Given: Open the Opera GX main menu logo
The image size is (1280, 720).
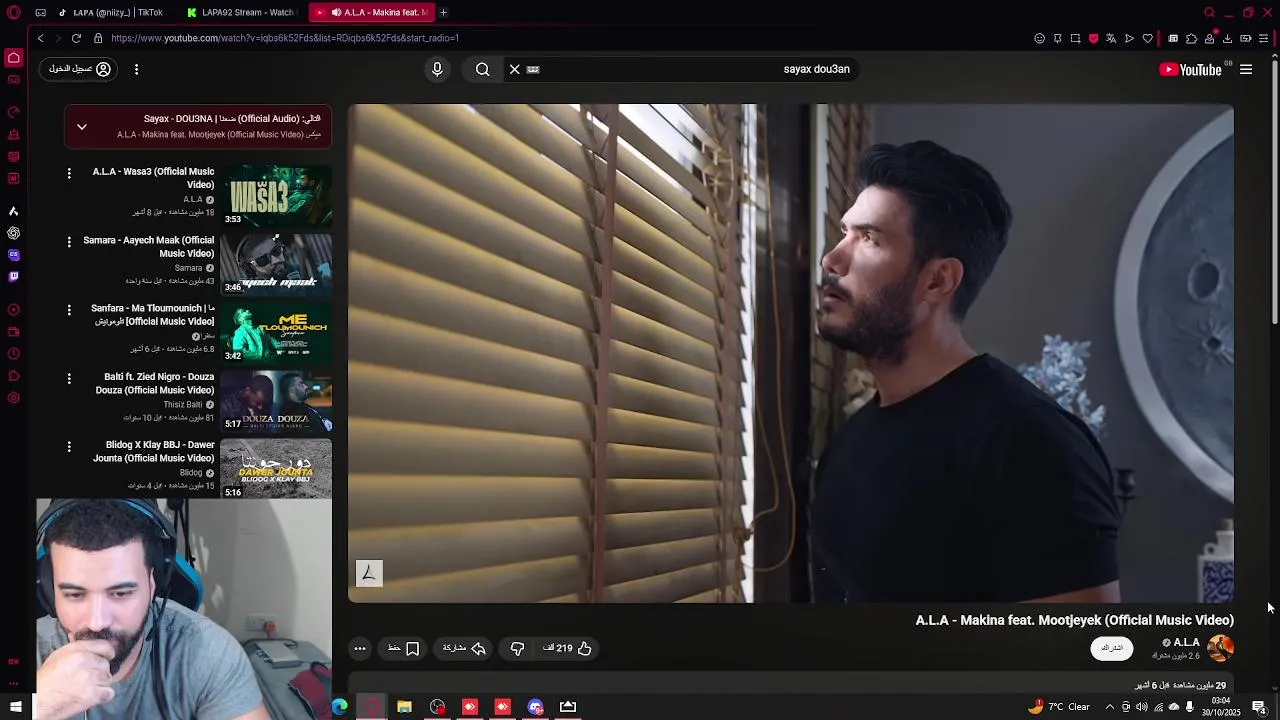Looking at the screenshot, I should 14,13.
